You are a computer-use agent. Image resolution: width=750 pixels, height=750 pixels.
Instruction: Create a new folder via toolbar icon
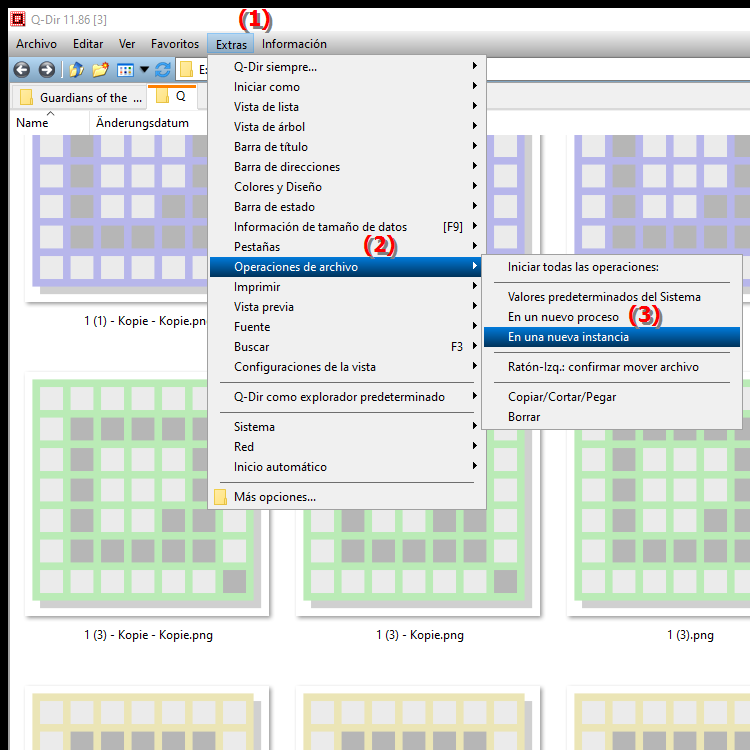[x=100, y=70]
